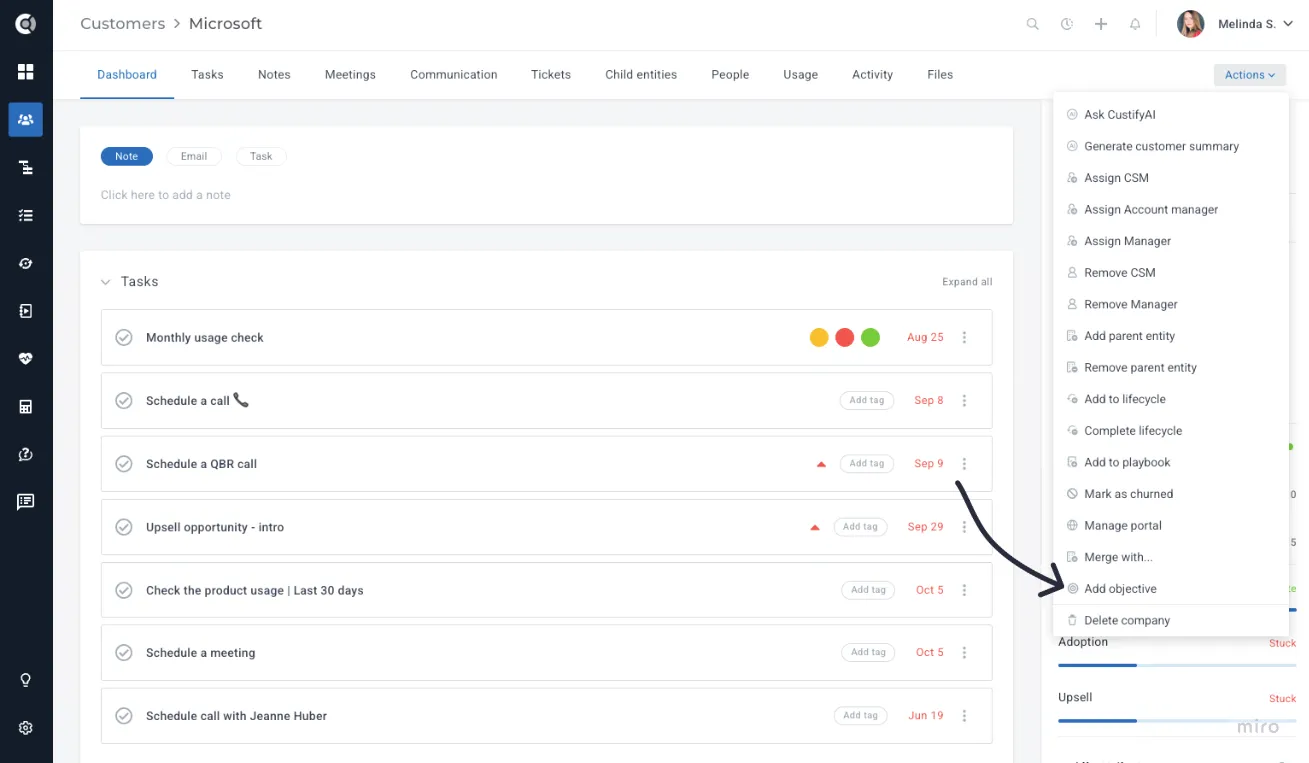1309x763 pixels.
Task: Open the messages chat icon in sidebar
Action: point(26,502)
